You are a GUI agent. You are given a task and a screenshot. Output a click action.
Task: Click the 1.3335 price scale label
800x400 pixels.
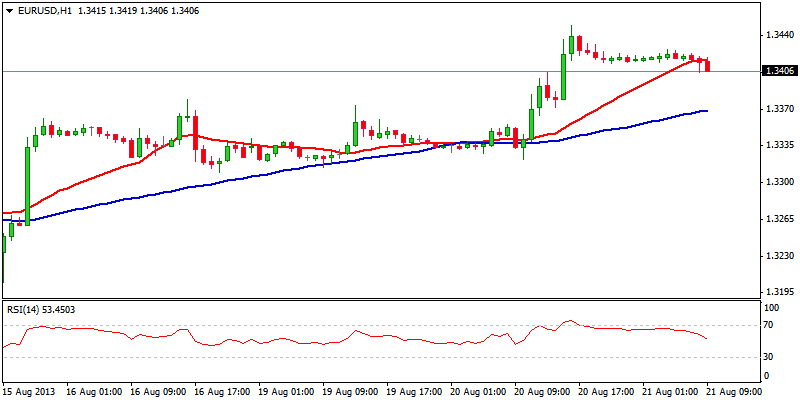click(x=779, y=145)
